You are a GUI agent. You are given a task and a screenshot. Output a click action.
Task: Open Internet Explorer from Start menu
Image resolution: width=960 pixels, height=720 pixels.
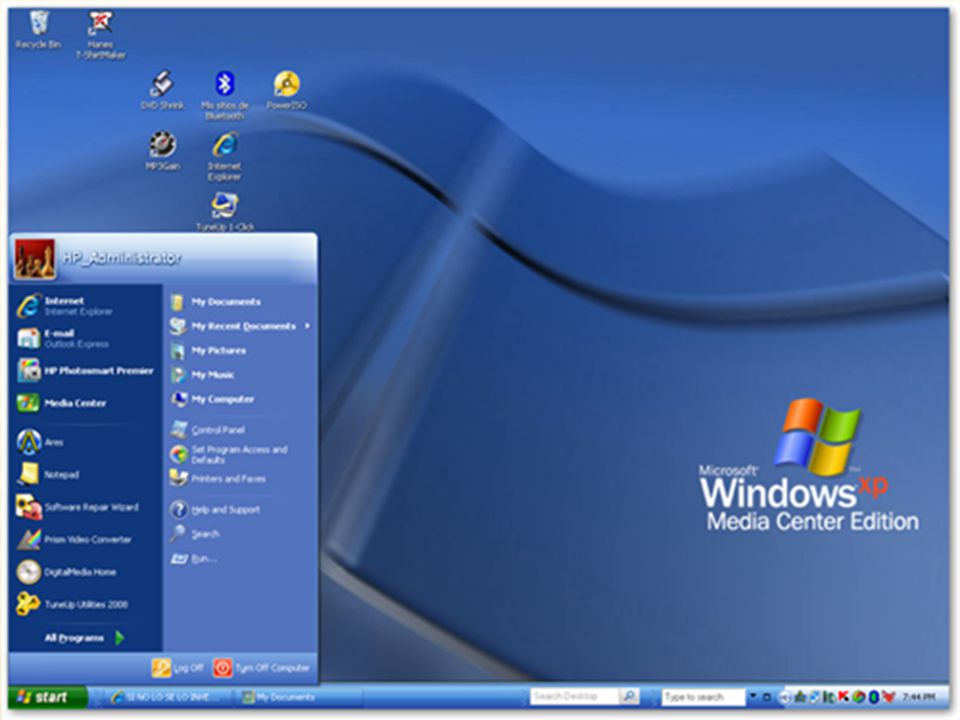point(84,306)
